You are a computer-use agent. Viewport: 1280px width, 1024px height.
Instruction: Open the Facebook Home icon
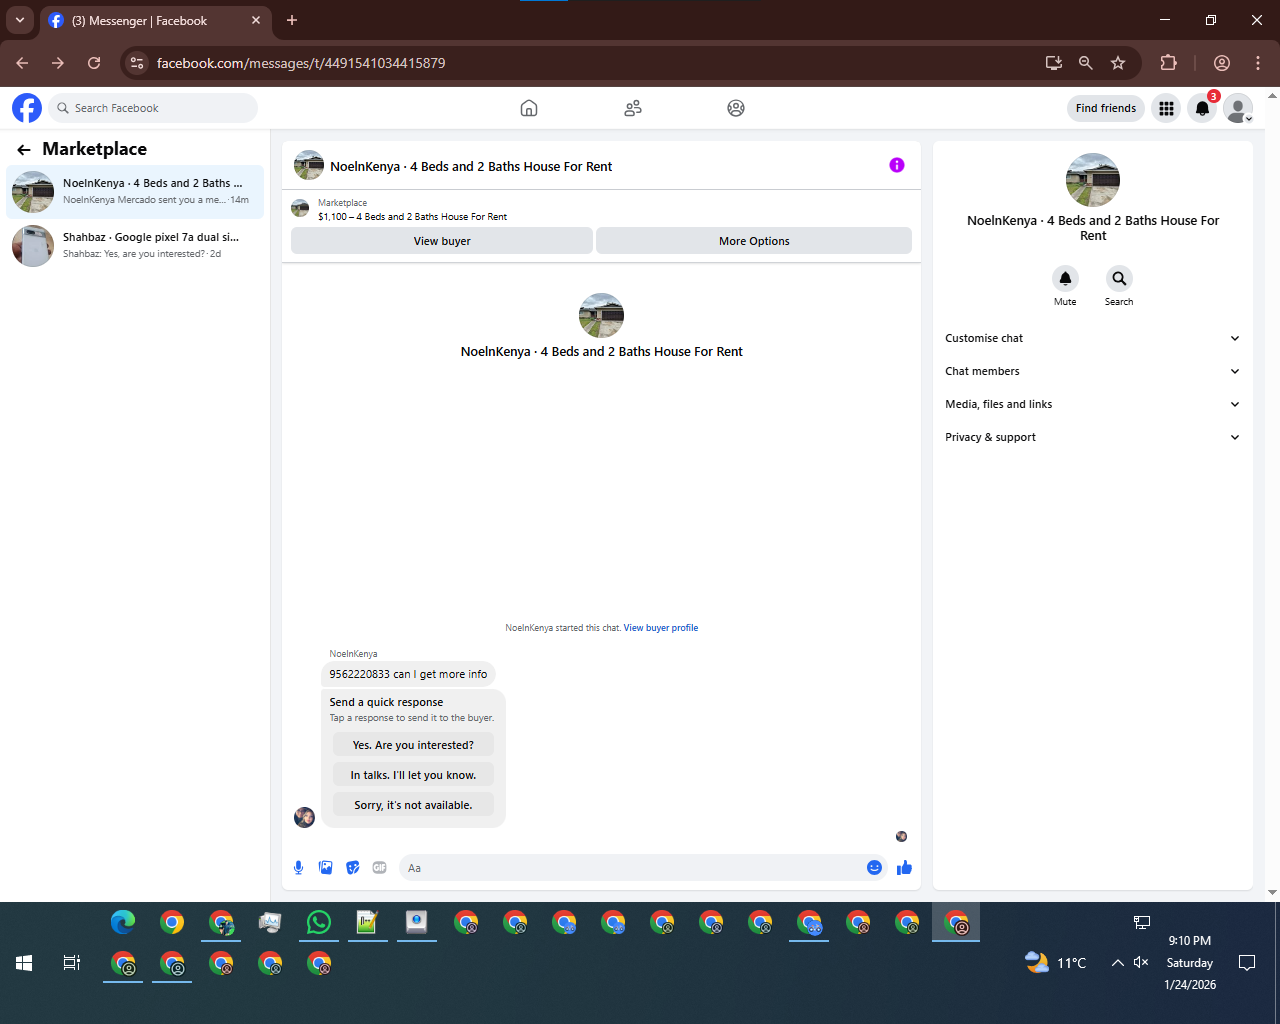(x=529, y=108)
